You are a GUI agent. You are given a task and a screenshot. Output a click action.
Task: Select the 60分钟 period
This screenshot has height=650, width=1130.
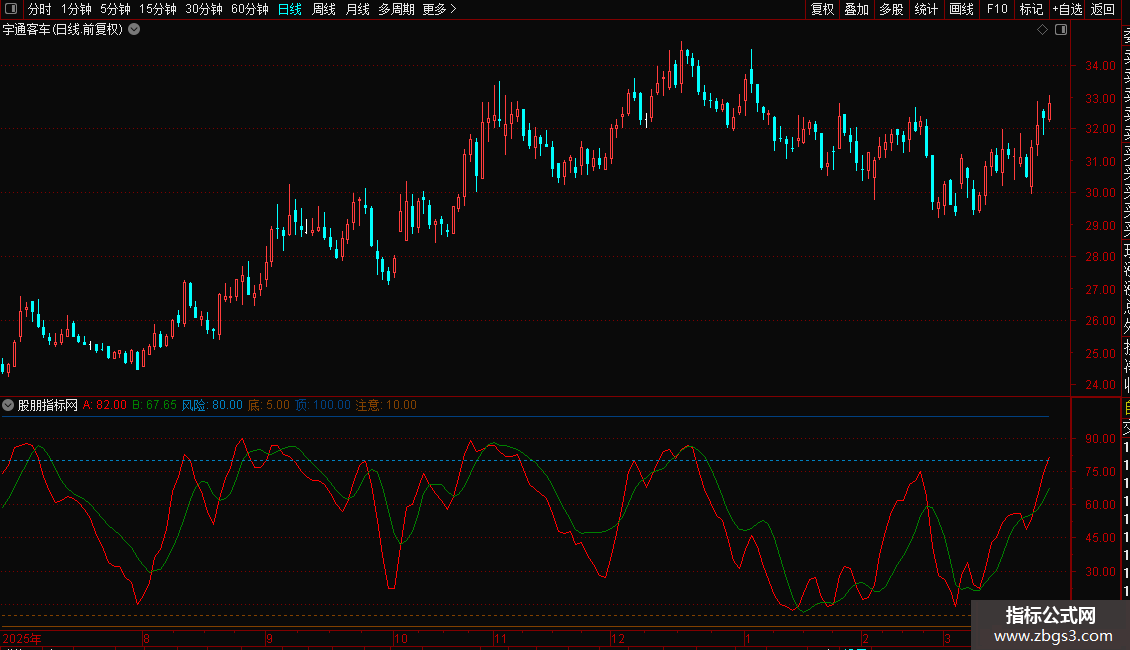click(x=249, y=9)
